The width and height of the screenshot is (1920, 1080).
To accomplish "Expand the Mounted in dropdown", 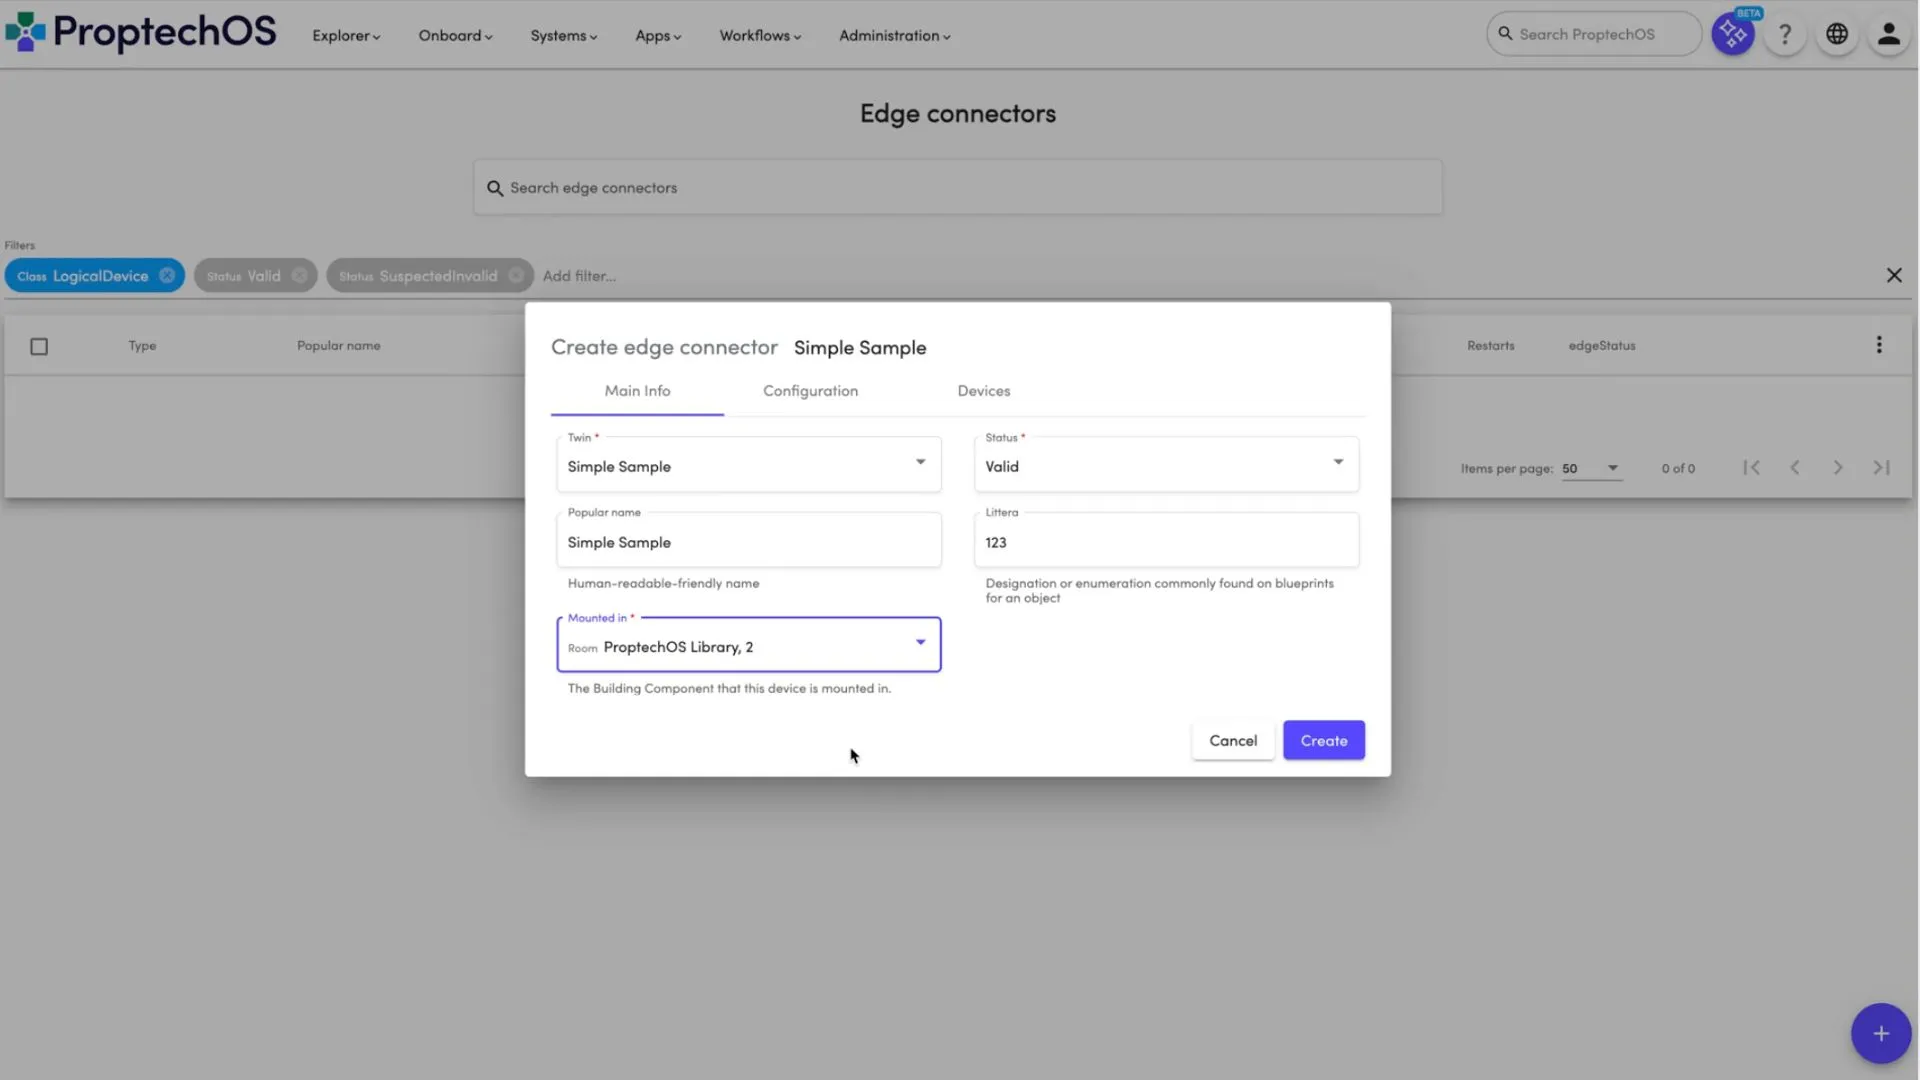I will click(x=920, y=643).
